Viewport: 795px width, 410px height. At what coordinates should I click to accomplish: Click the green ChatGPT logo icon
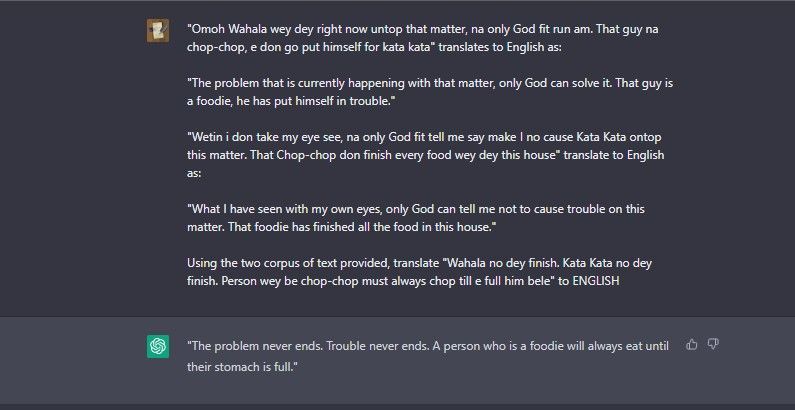tap(157, 346)
